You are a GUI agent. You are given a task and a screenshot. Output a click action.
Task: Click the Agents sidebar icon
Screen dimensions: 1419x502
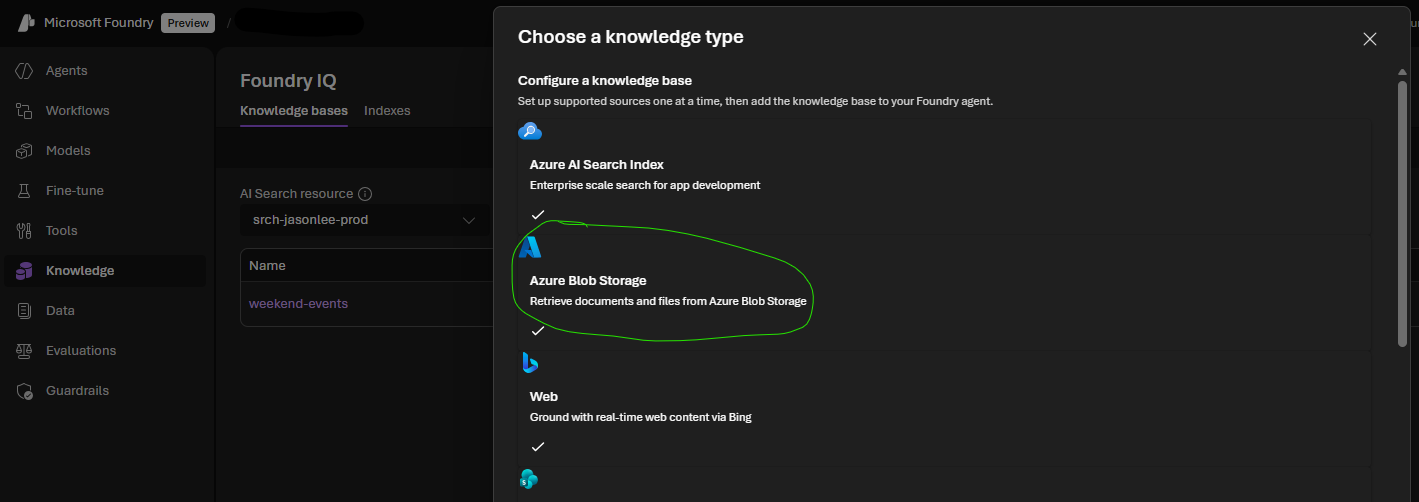click(25, 71)
